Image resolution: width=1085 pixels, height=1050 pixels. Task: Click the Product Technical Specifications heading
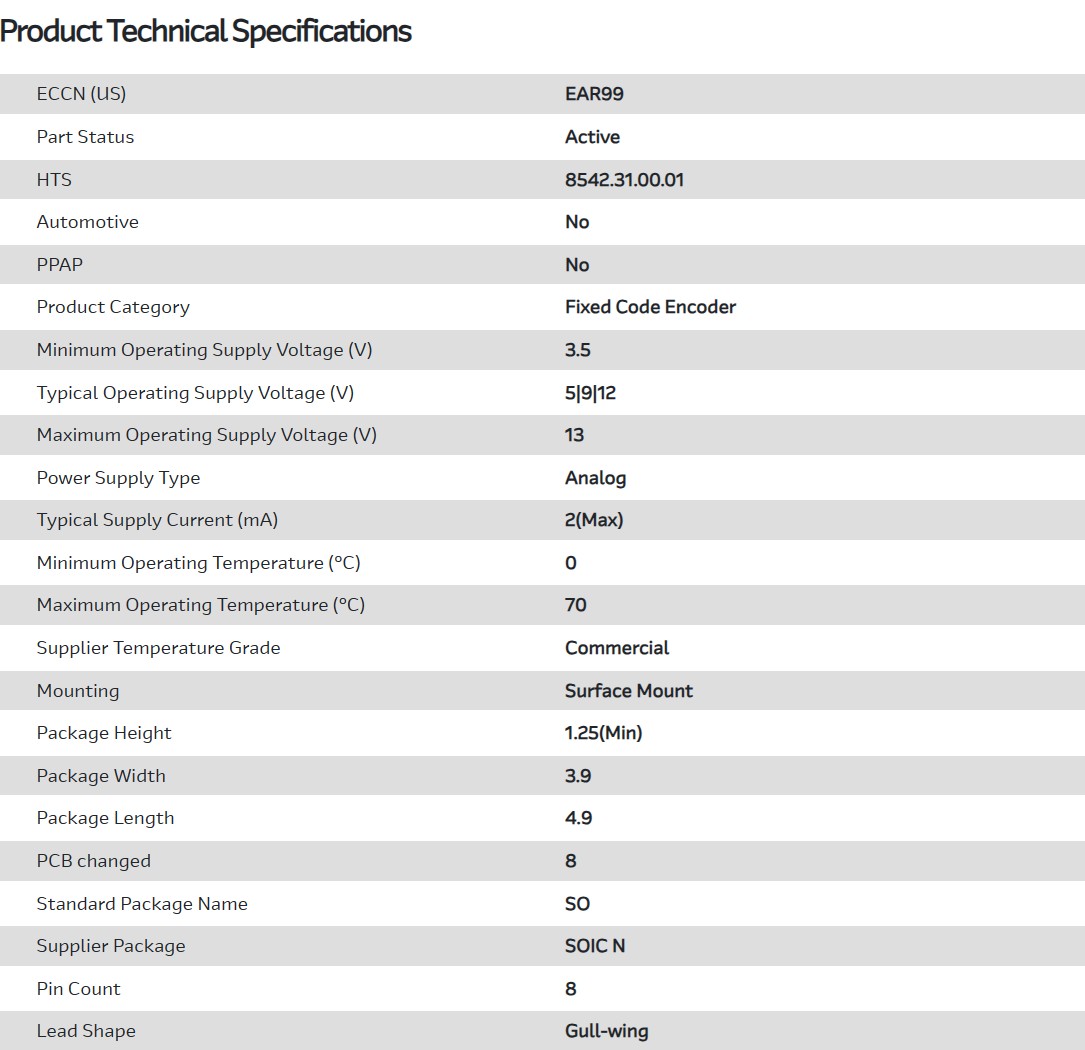click(206, 31)
